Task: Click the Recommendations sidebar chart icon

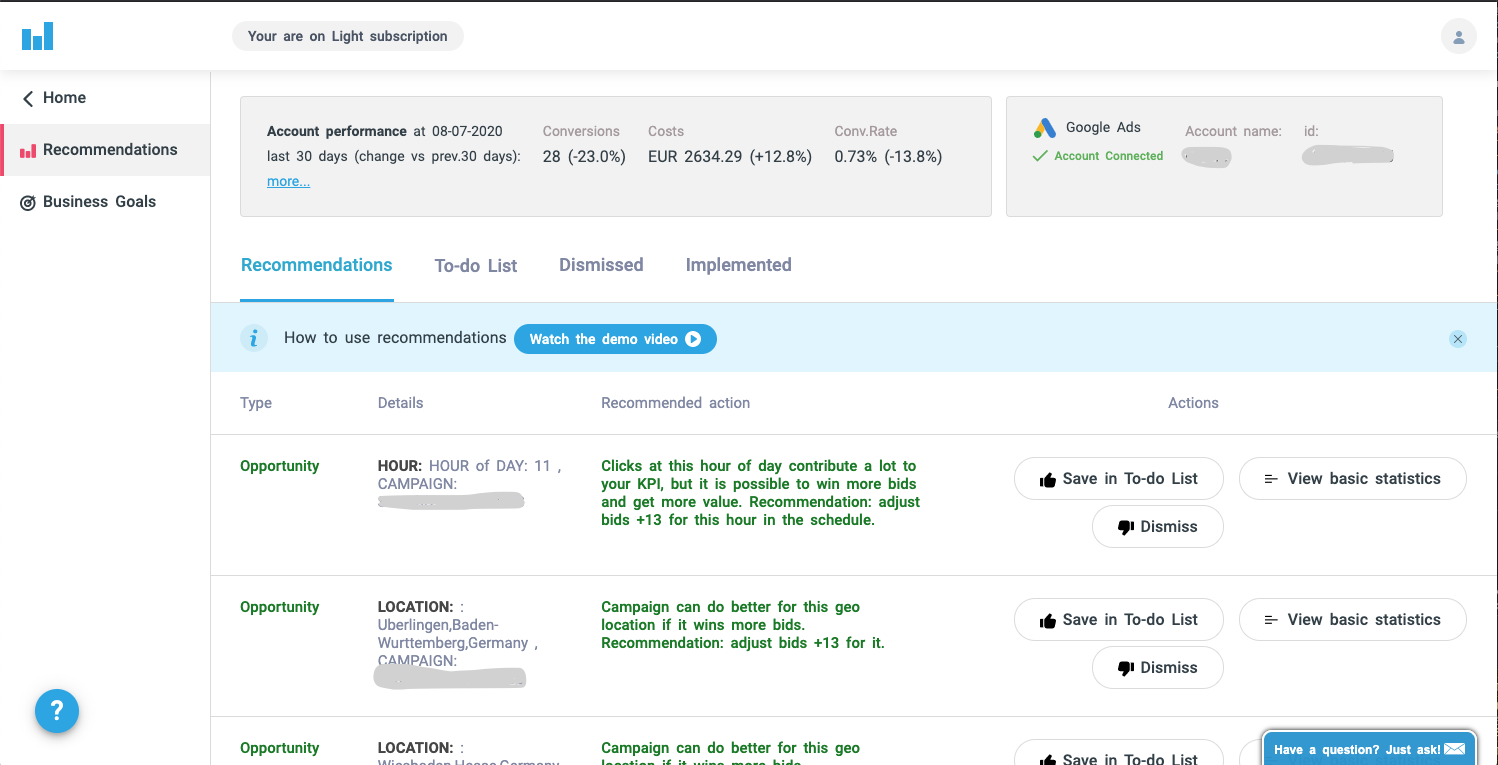Action: pyautogui.click(x=28, y=151)
